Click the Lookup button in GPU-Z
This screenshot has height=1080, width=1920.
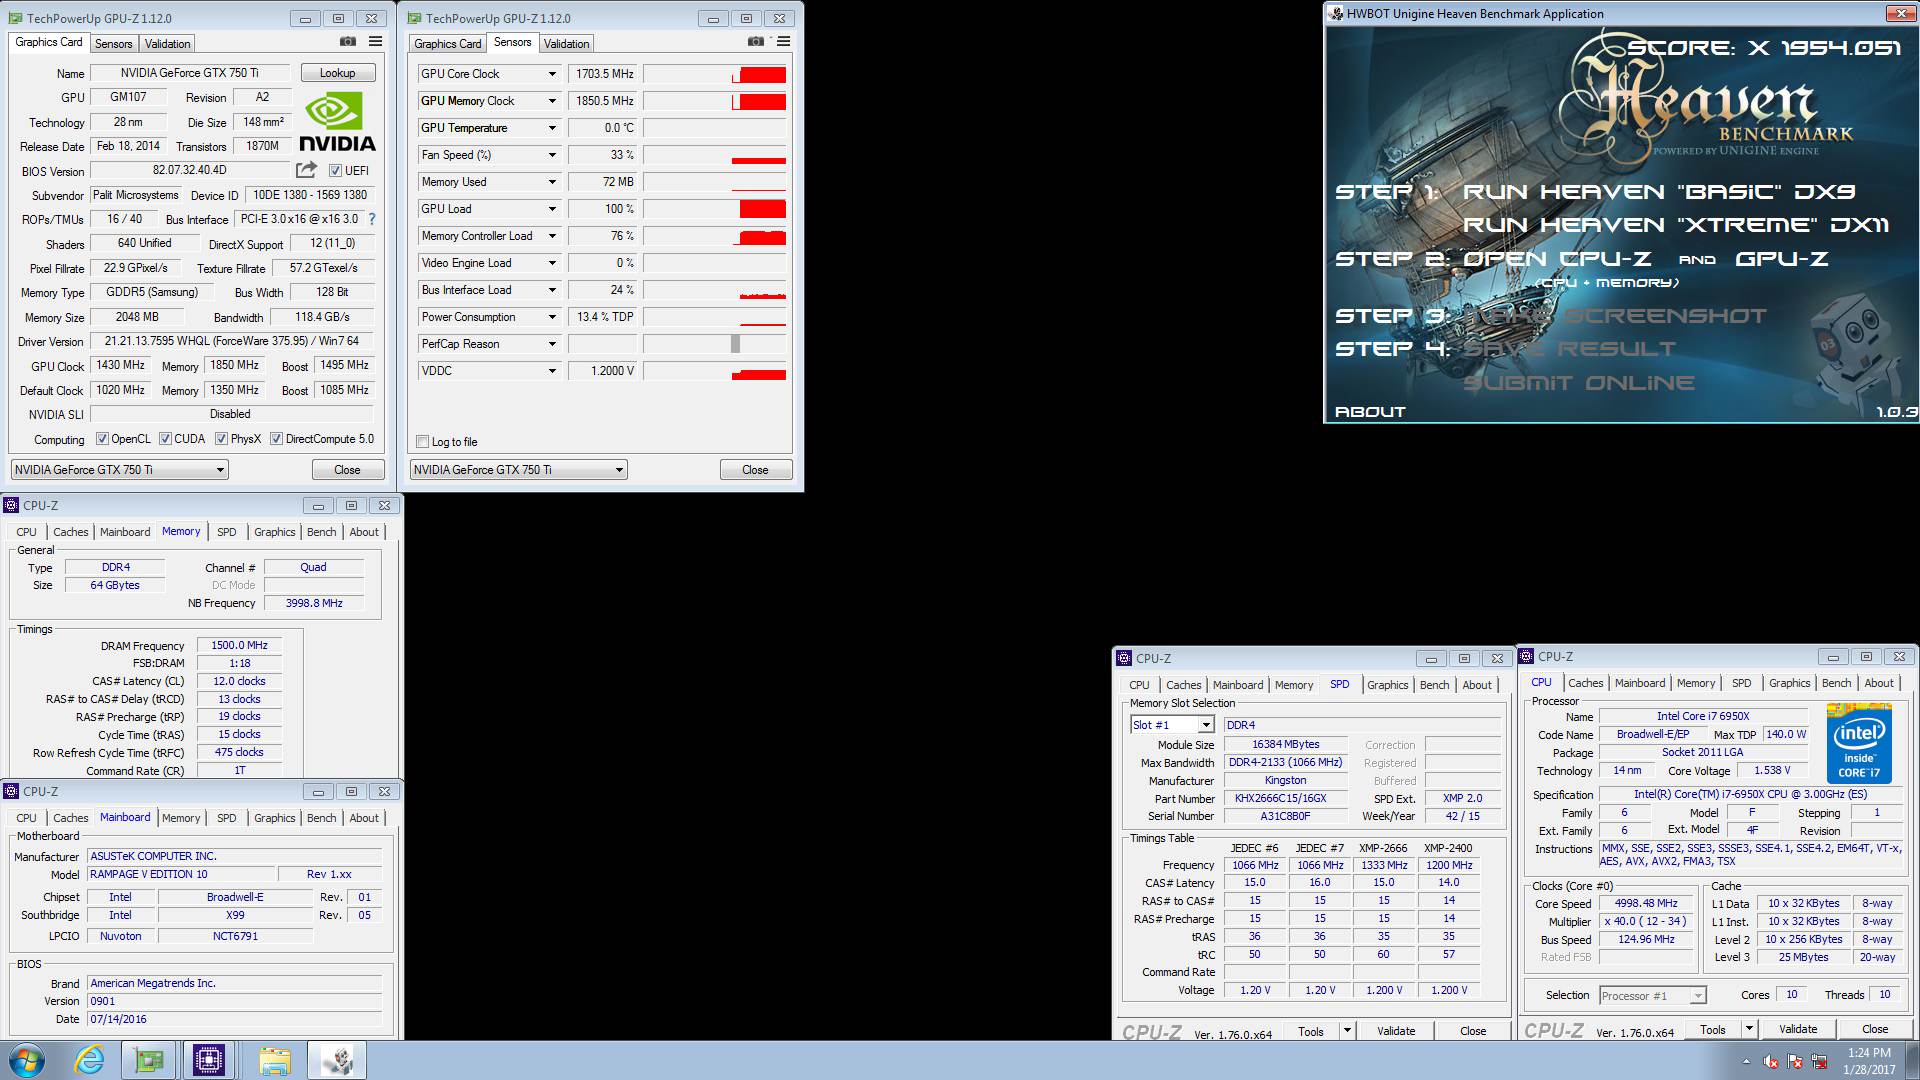click(x=337, y=73)
